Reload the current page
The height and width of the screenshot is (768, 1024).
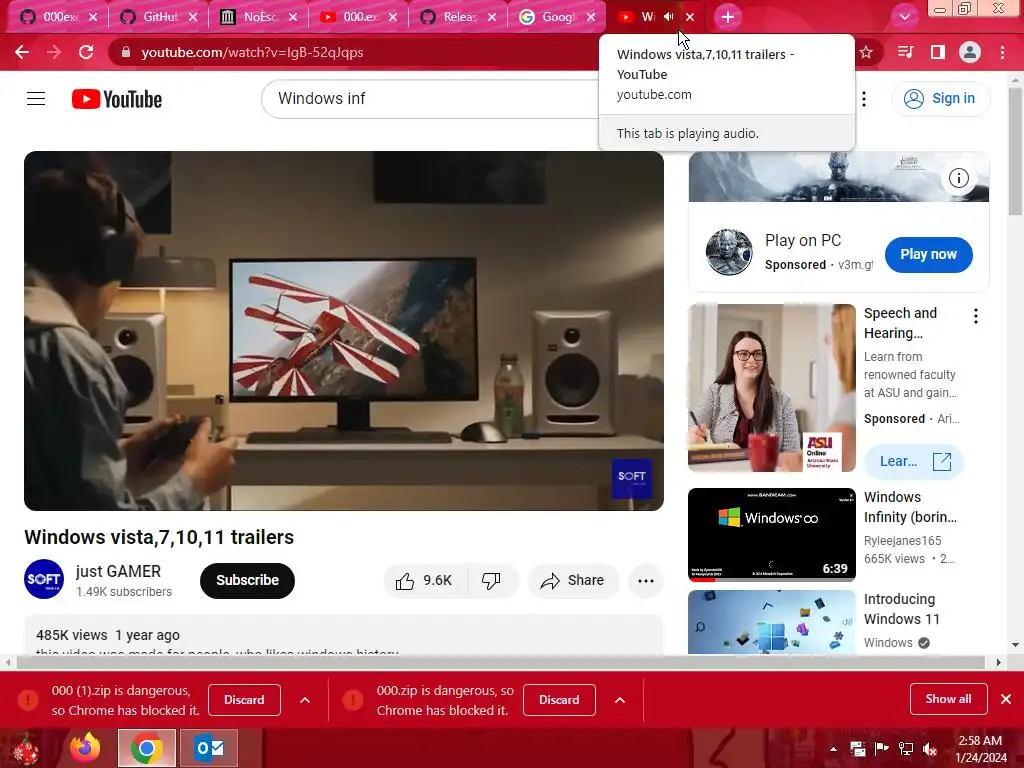(86, 52)
